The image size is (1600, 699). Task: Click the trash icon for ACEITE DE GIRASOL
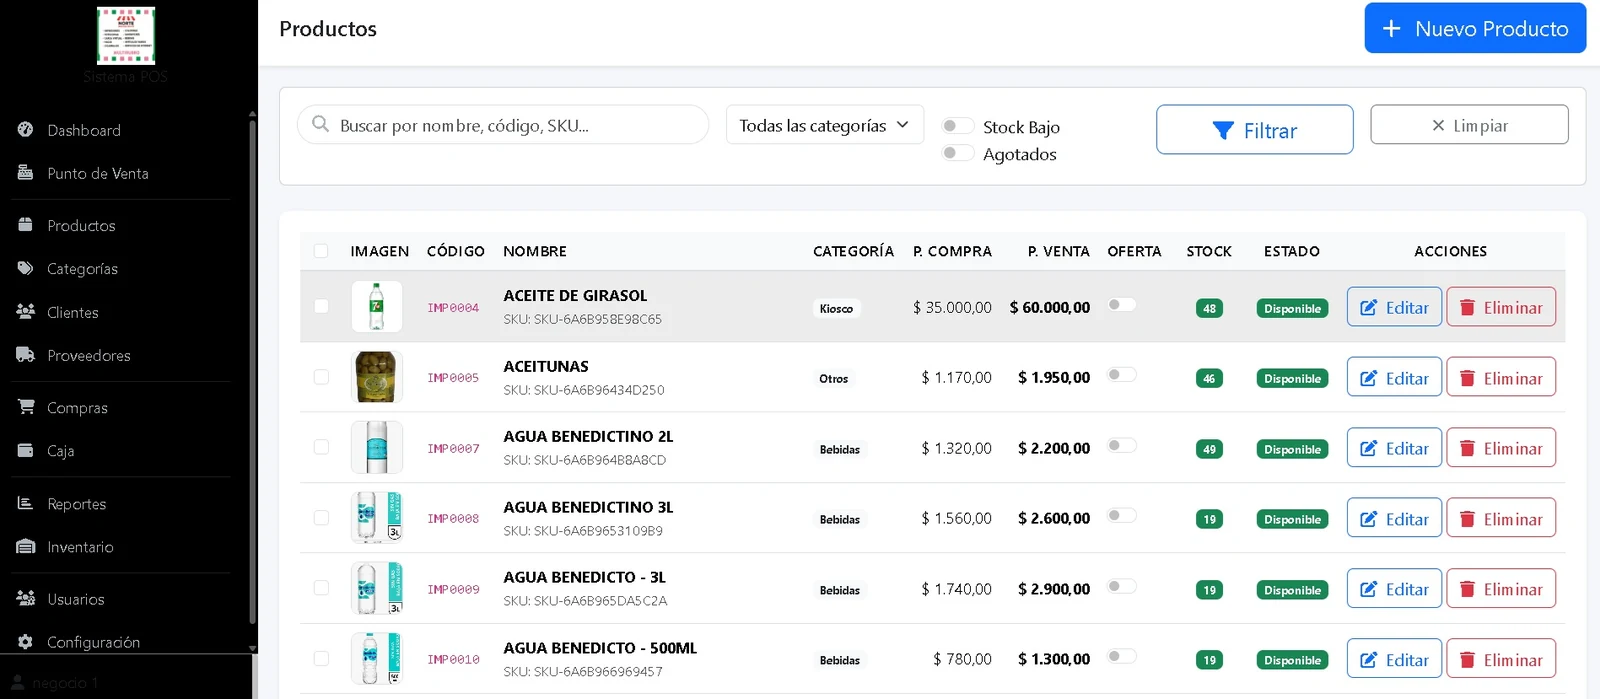click(1467, 307)
